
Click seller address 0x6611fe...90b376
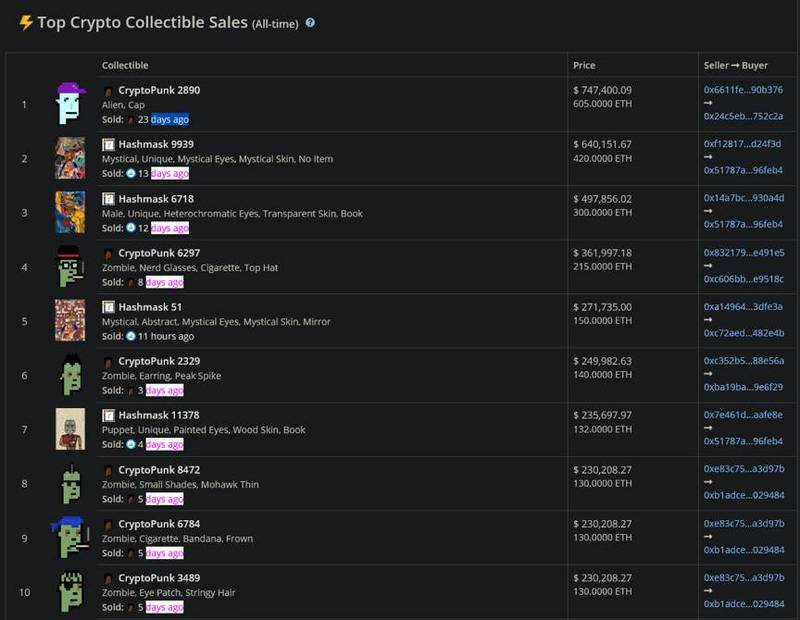pyautogui.click(x=743, y=90)
